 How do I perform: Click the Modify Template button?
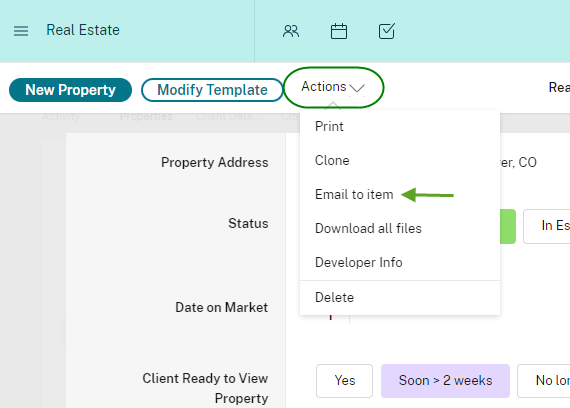(212, 90)
